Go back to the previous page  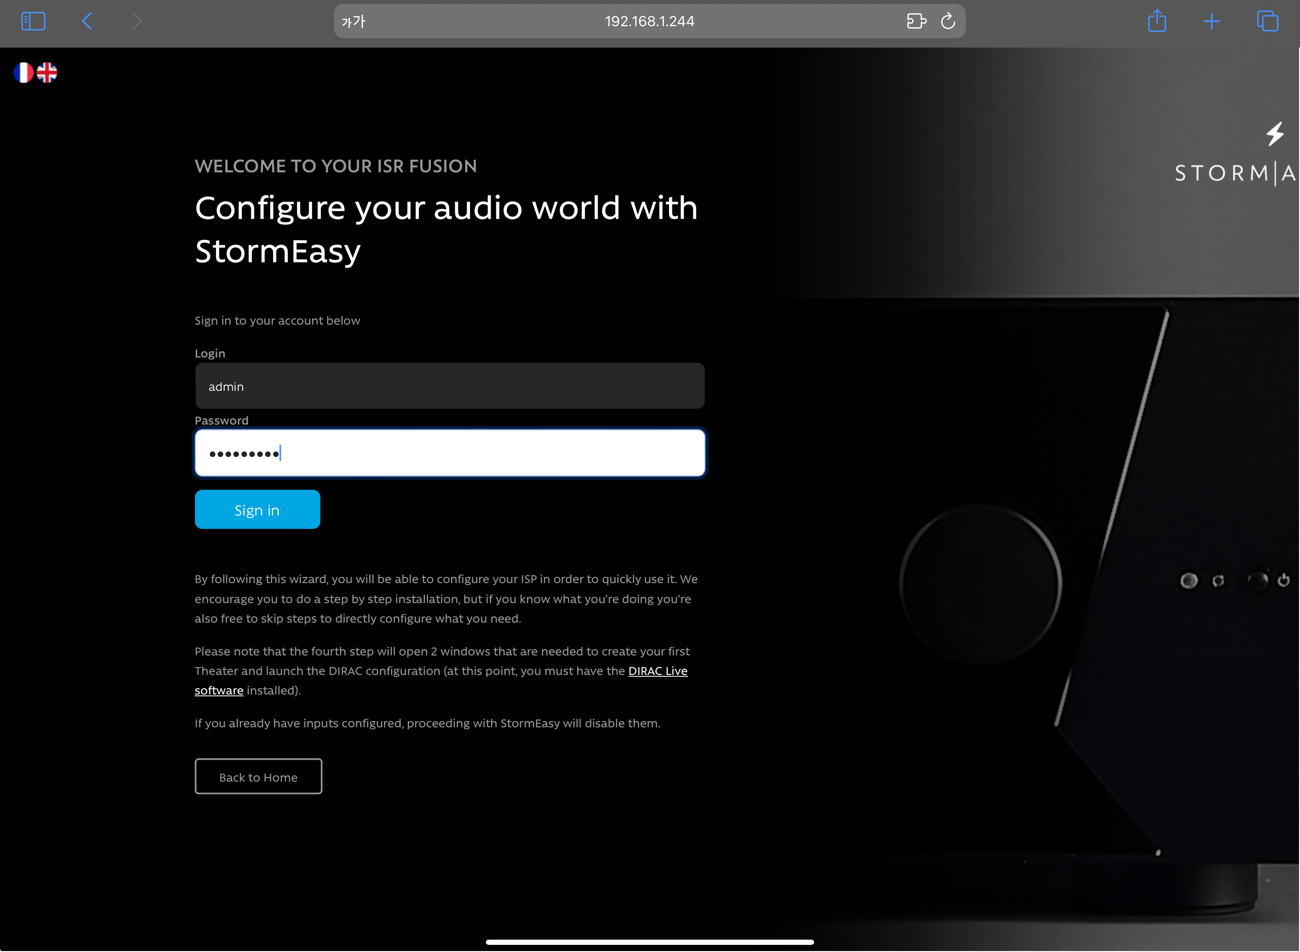click(x=87, y=21)
